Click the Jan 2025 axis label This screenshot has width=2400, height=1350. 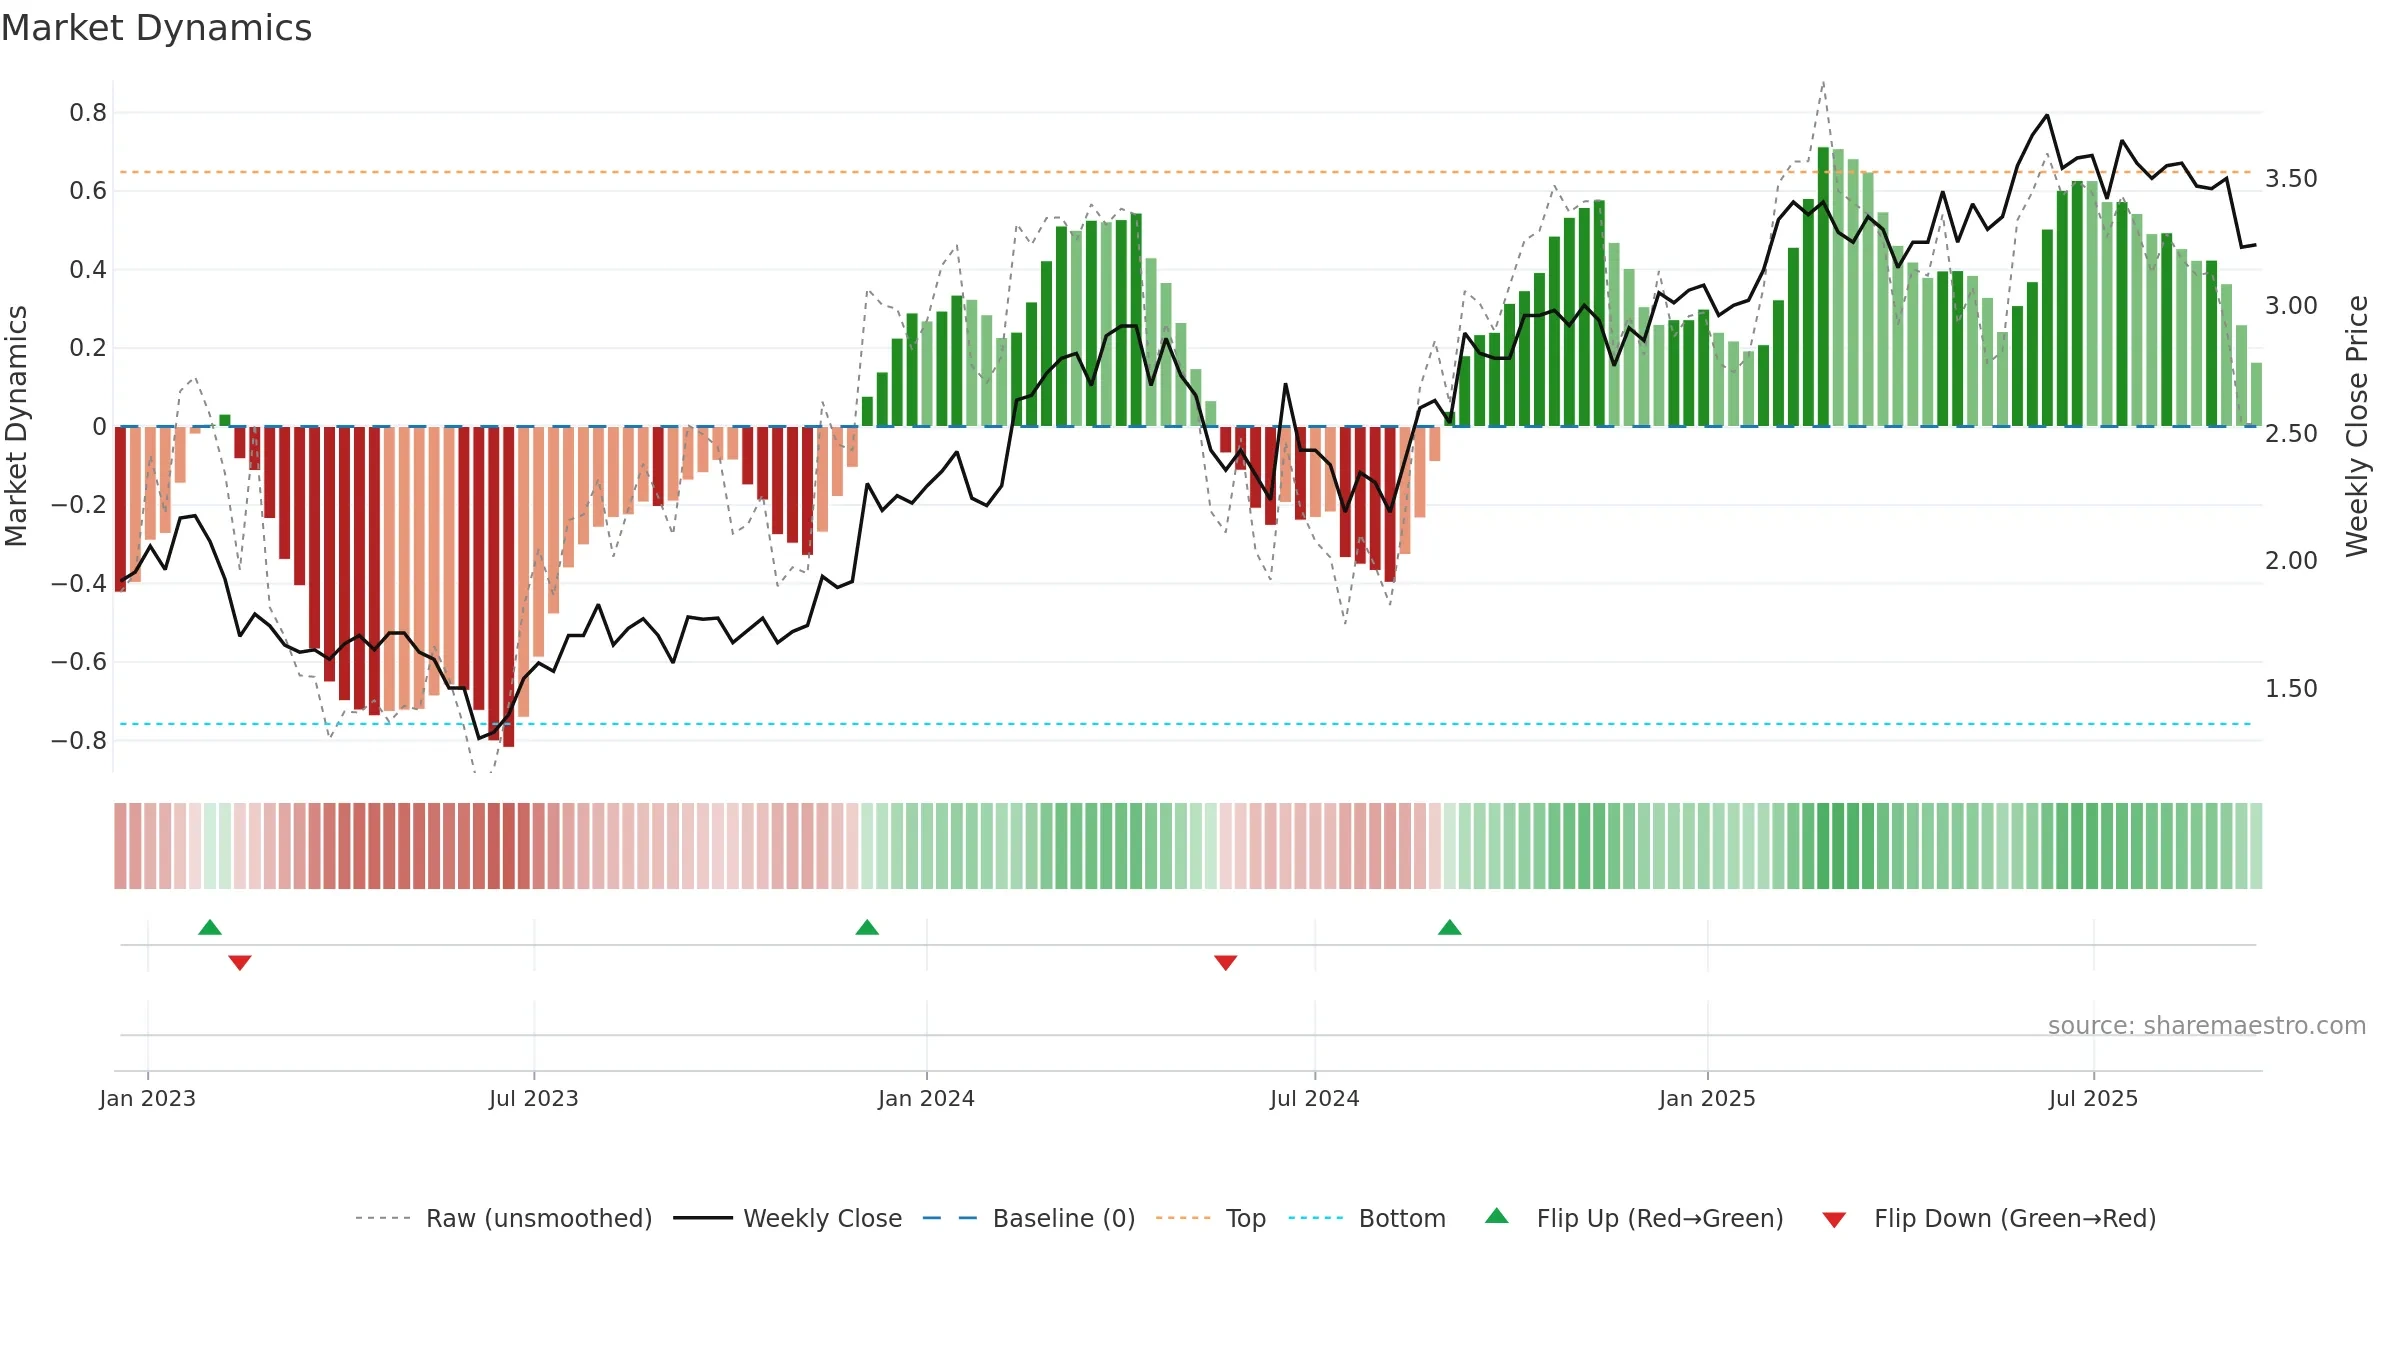click(x=1708, y=1098)
